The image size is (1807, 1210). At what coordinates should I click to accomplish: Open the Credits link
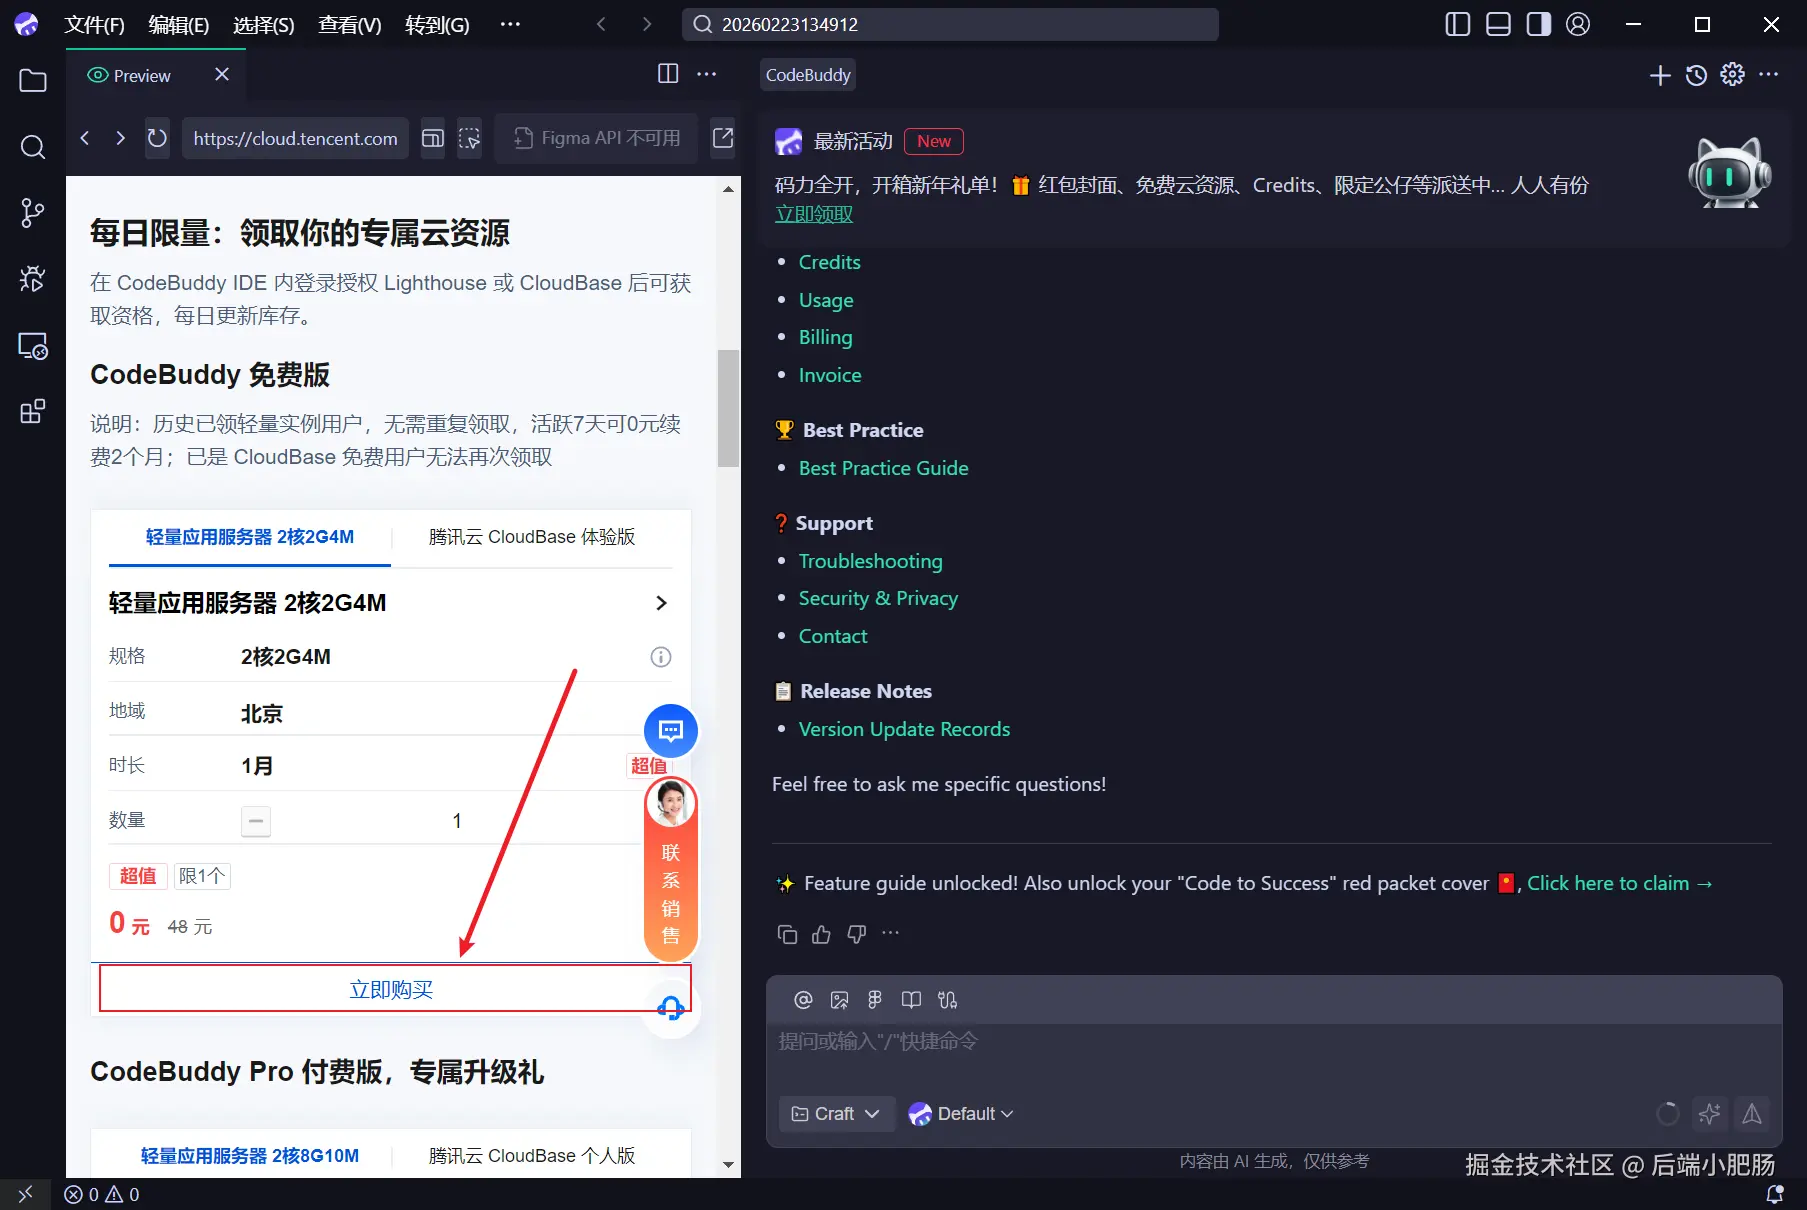[830, 262]
